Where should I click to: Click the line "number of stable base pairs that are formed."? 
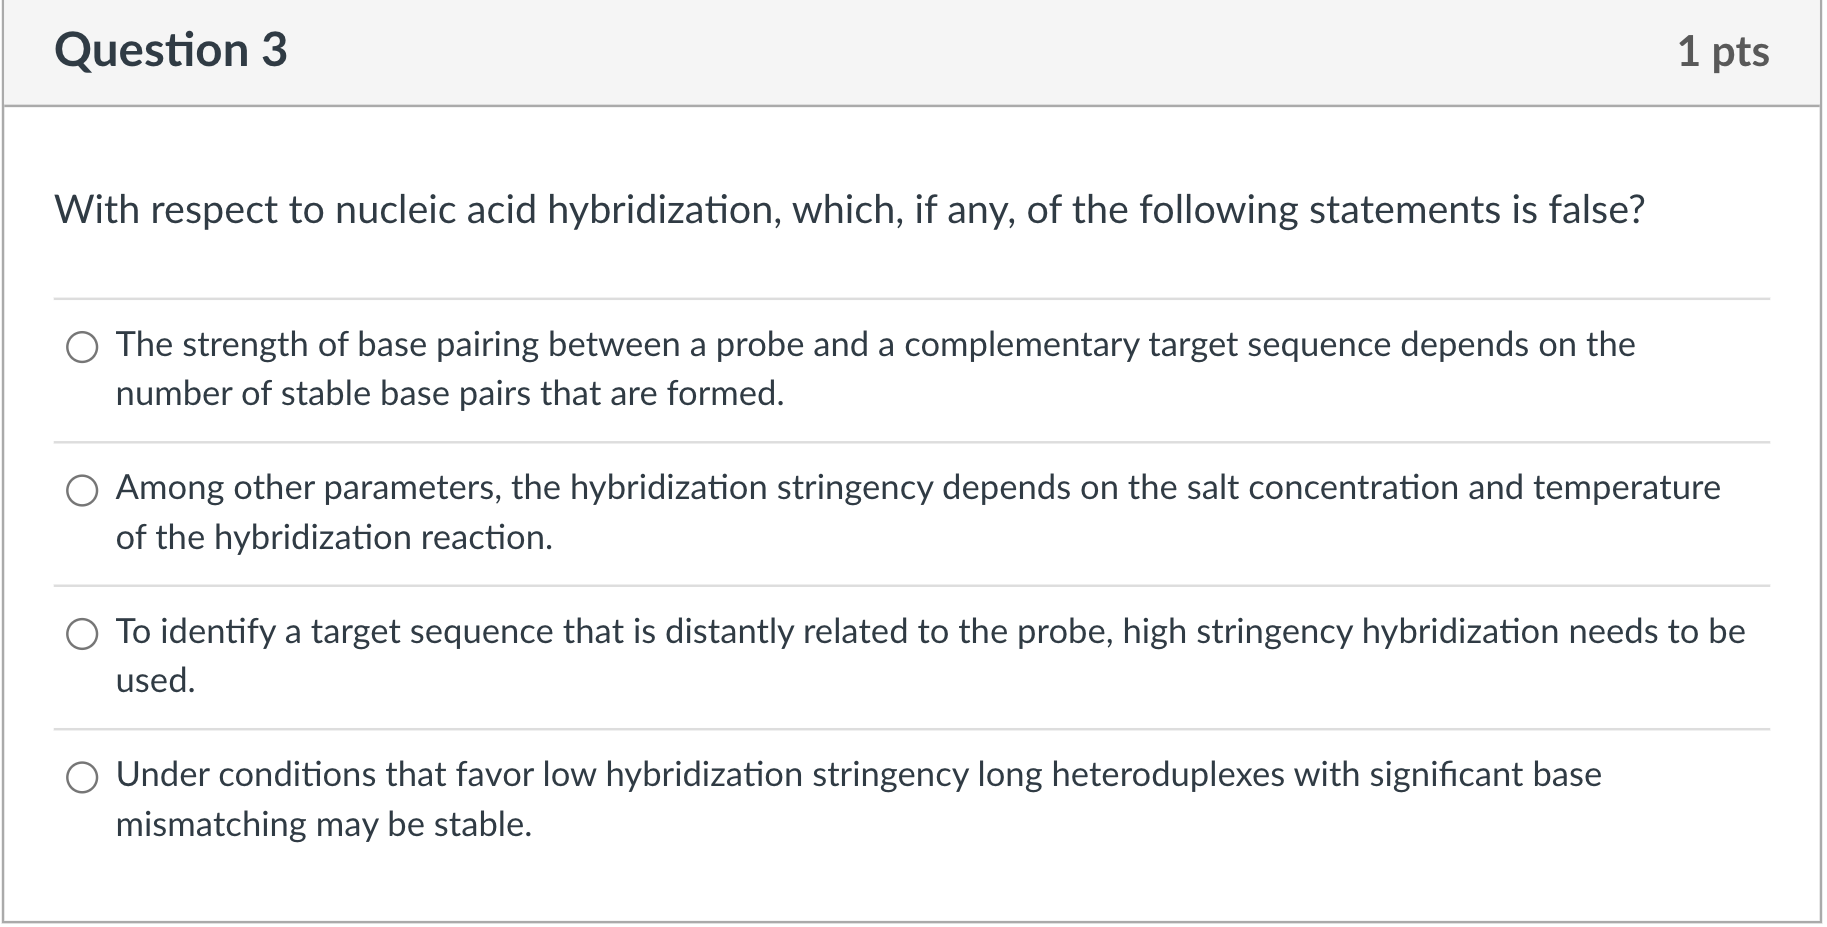450,394
